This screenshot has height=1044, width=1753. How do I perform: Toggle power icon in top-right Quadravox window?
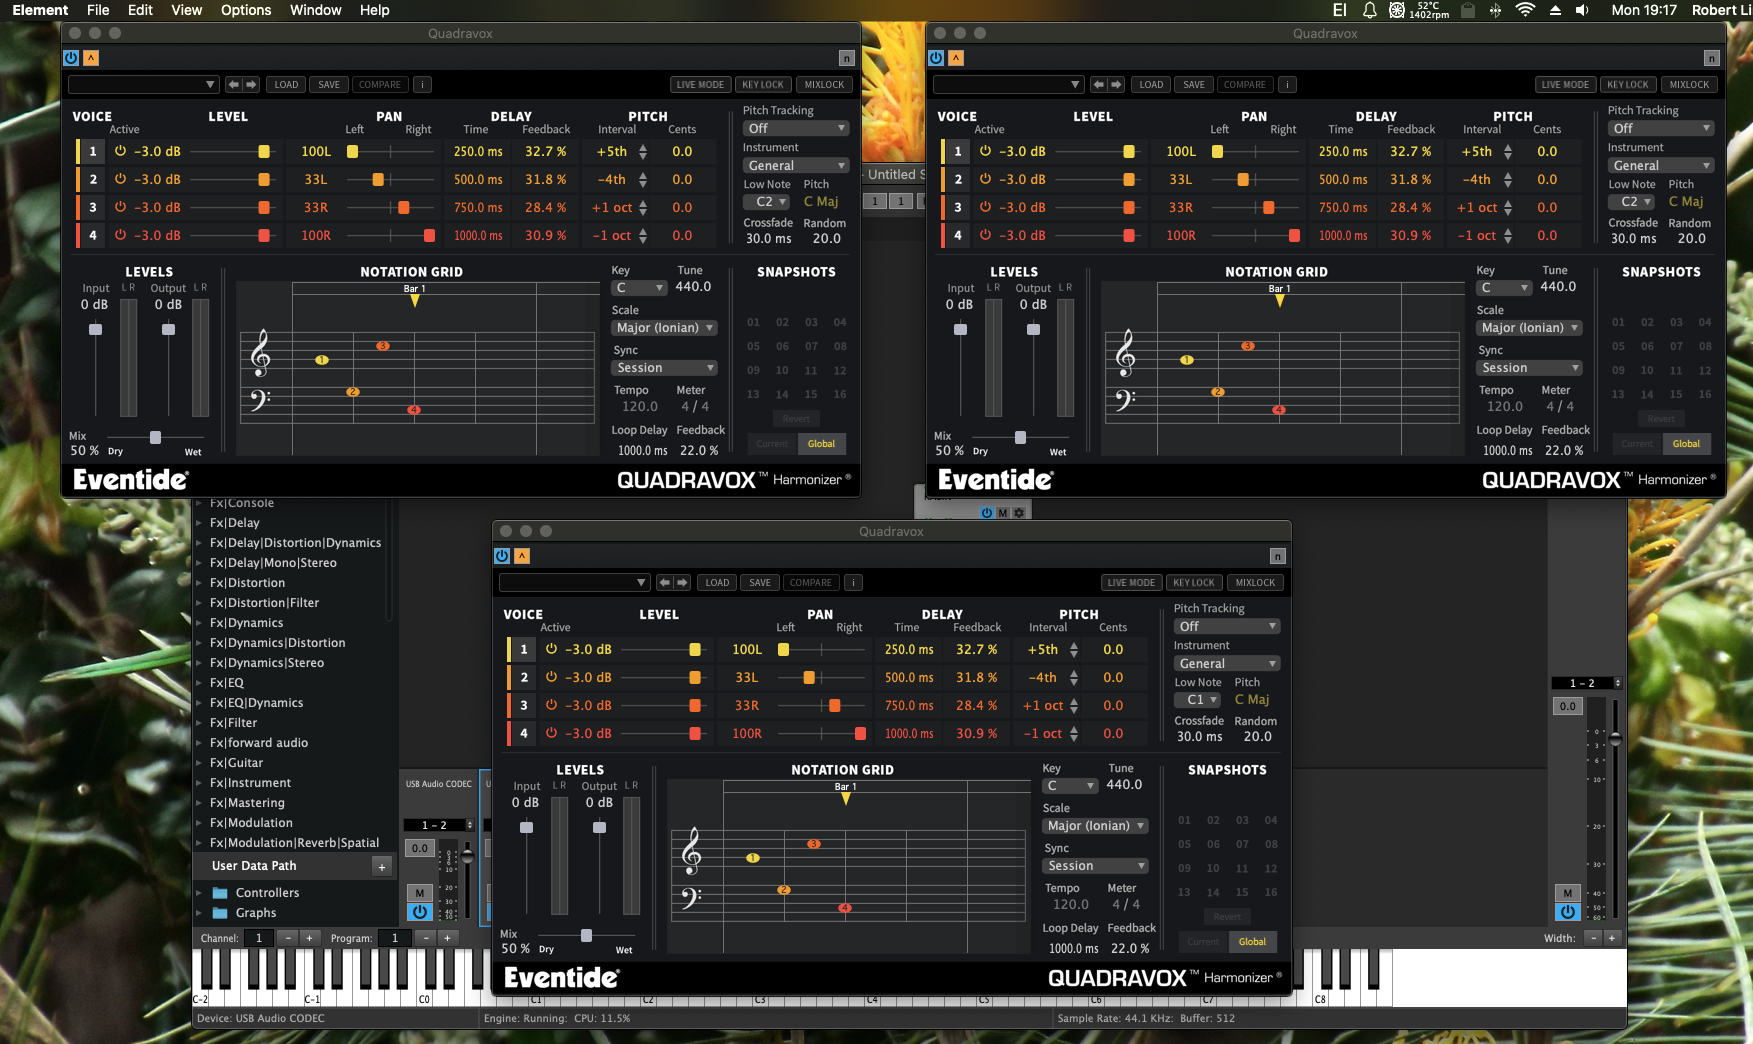click(x=936, y=58)
